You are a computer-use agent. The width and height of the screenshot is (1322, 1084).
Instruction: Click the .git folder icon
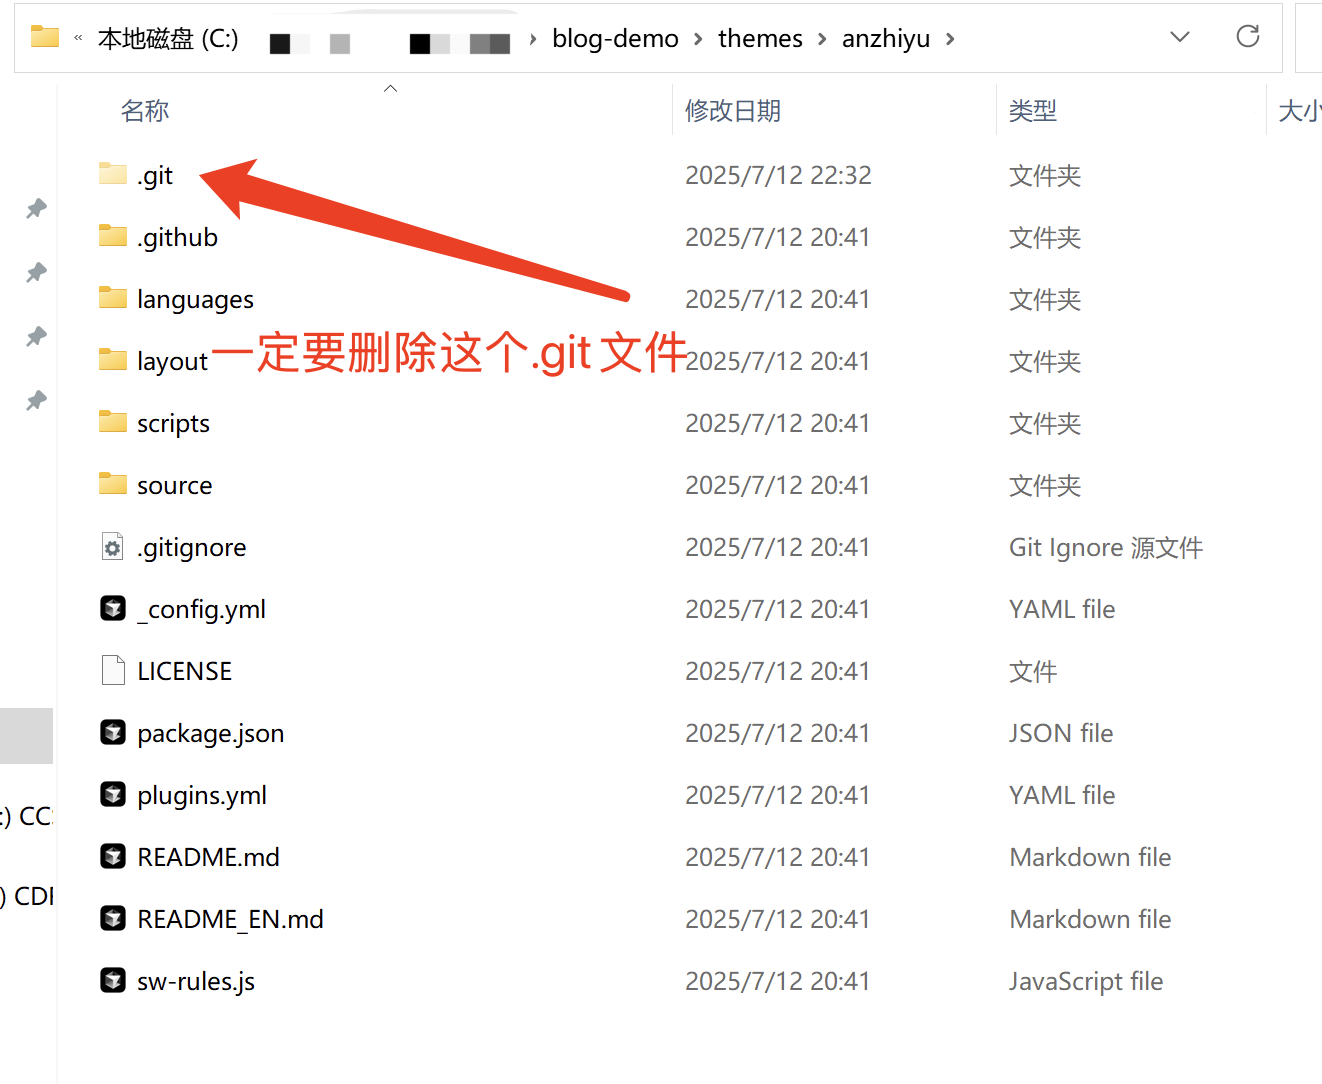pyautogui.click(x=113, y=175)
